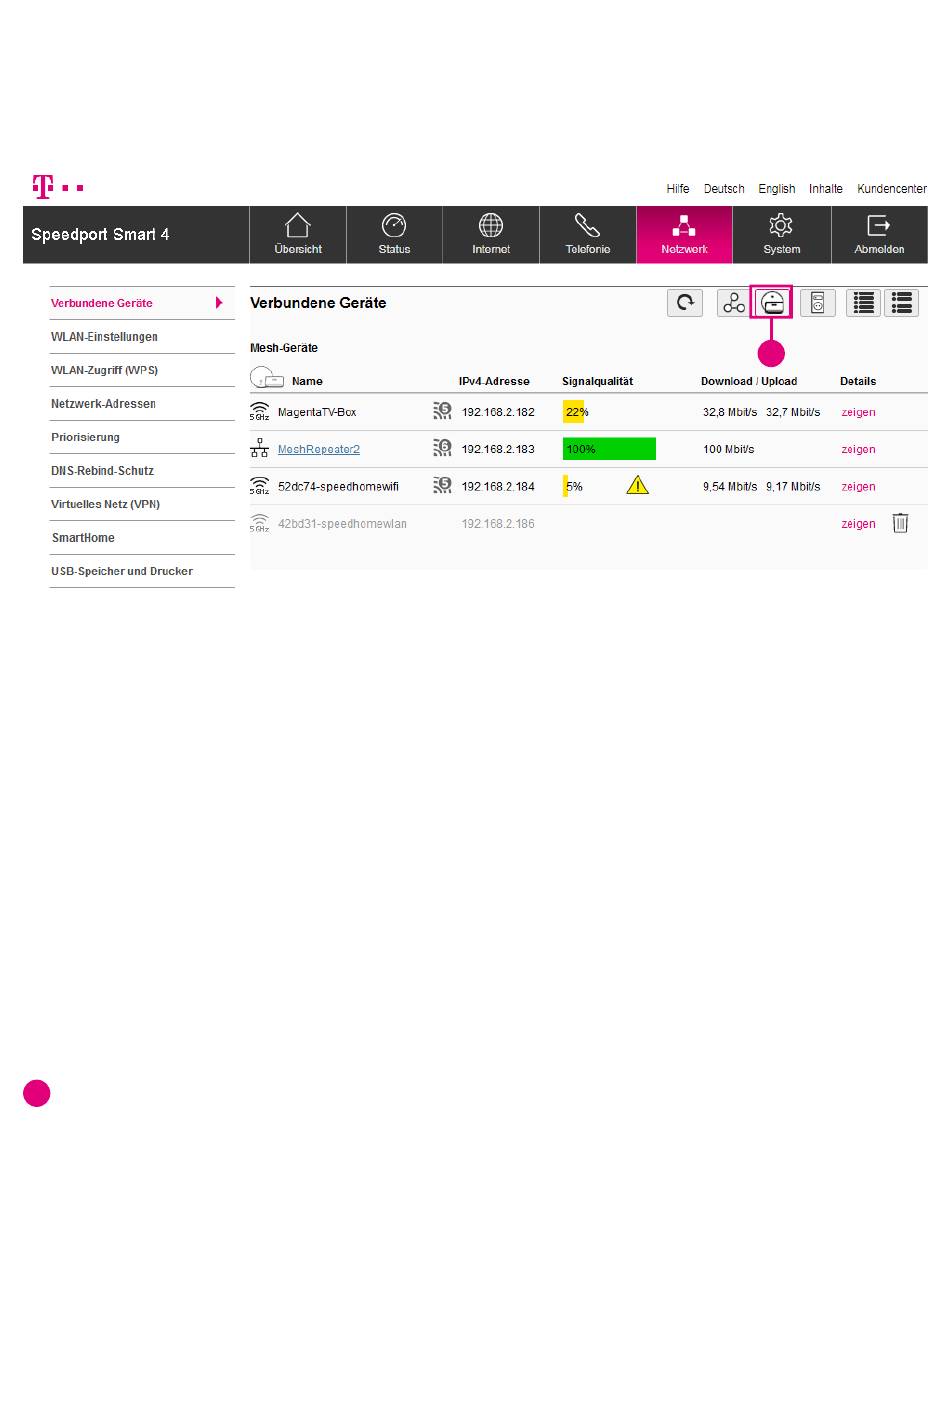Show details for MagentaTV-Box via zeigen
The image size is (950, 1425).
click(x=858, y=412)
